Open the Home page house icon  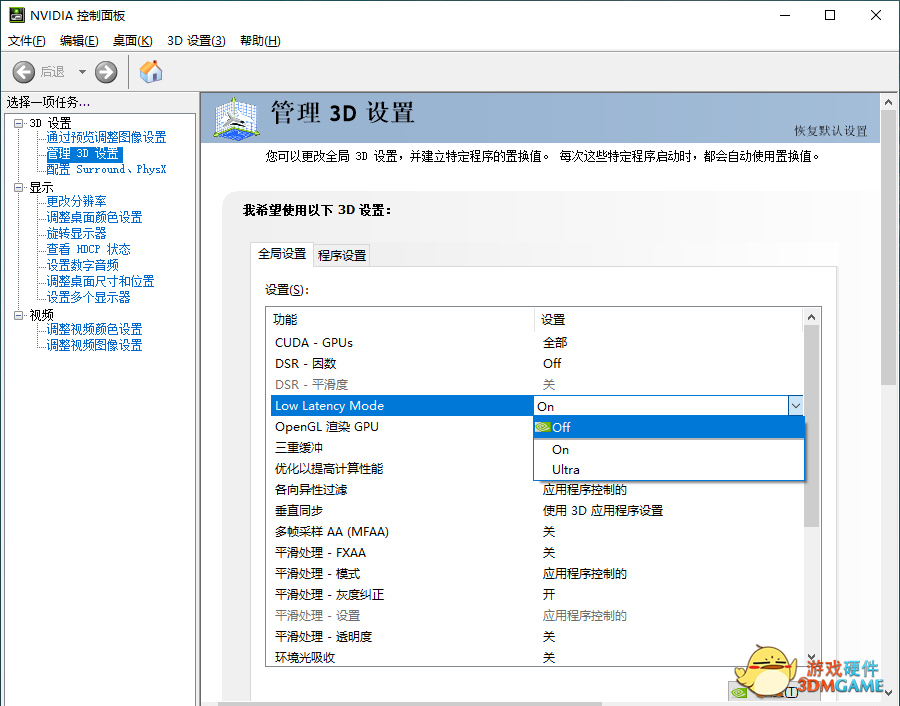pyautogui.click(x=151, y=72)
